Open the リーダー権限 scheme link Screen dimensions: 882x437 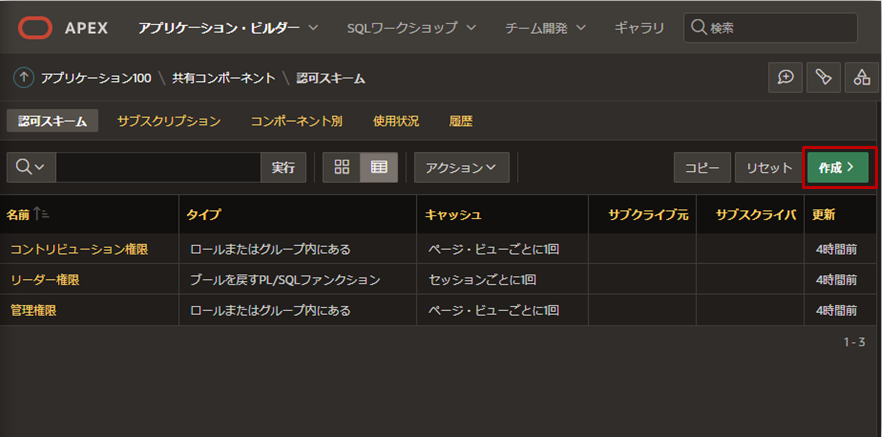tap(44, 280)
